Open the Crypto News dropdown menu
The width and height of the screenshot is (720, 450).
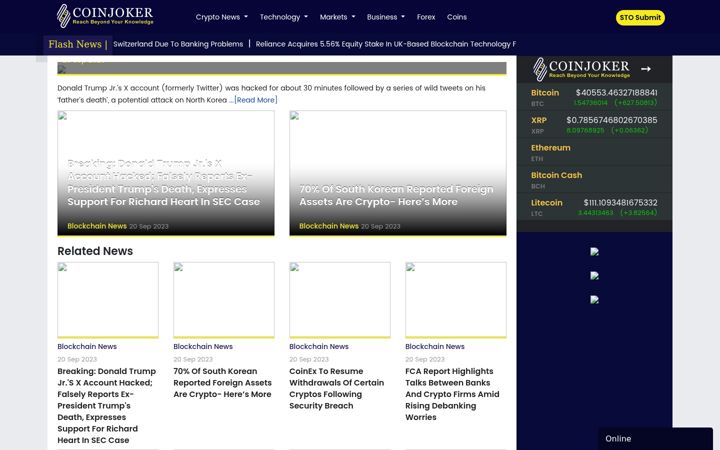[221, 17]
